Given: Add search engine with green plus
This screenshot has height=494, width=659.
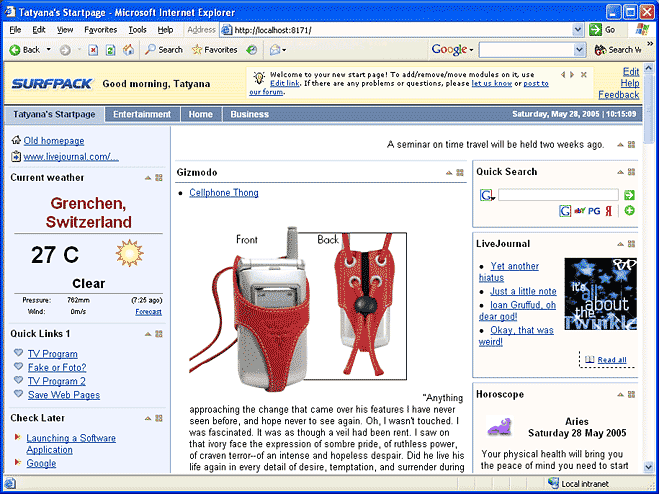Looking at the screenshot, I should (629, 211).
